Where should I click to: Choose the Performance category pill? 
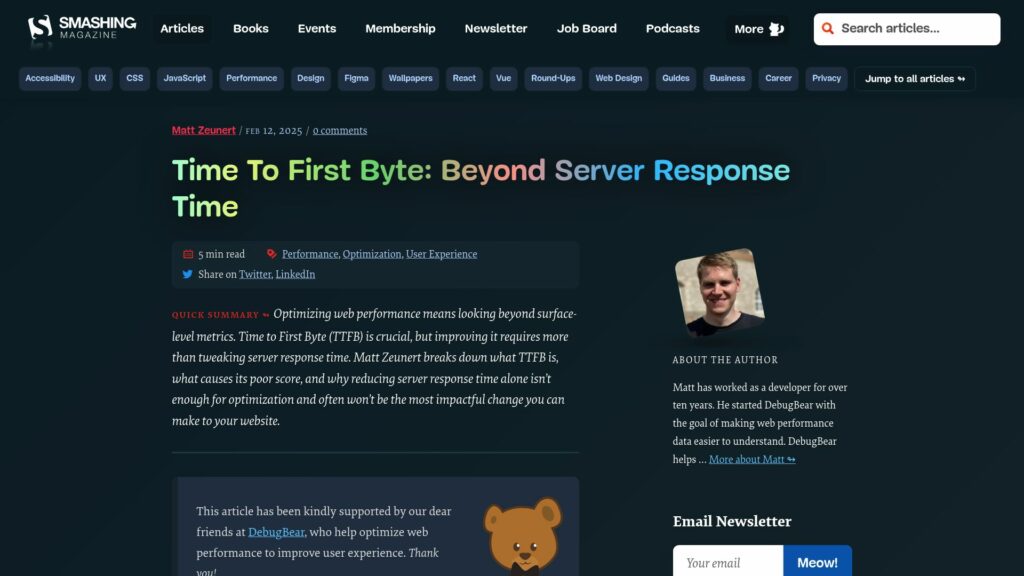(251, 78)
